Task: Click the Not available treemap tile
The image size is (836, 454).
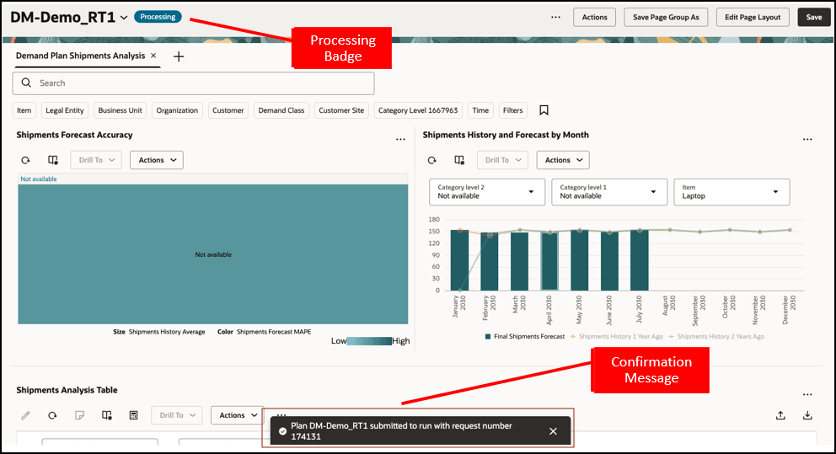Action: tap(213, 254)
